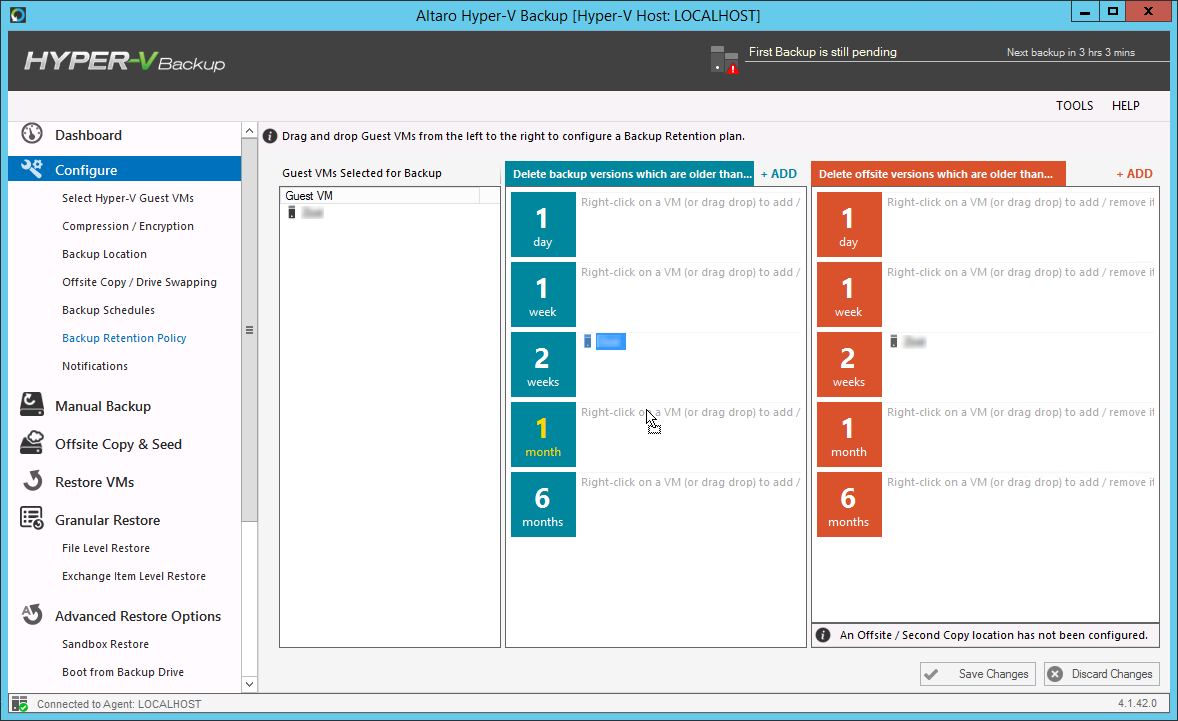Select blue 2 weeks retention tile
1178x721 pixels.
coord(543,364)
